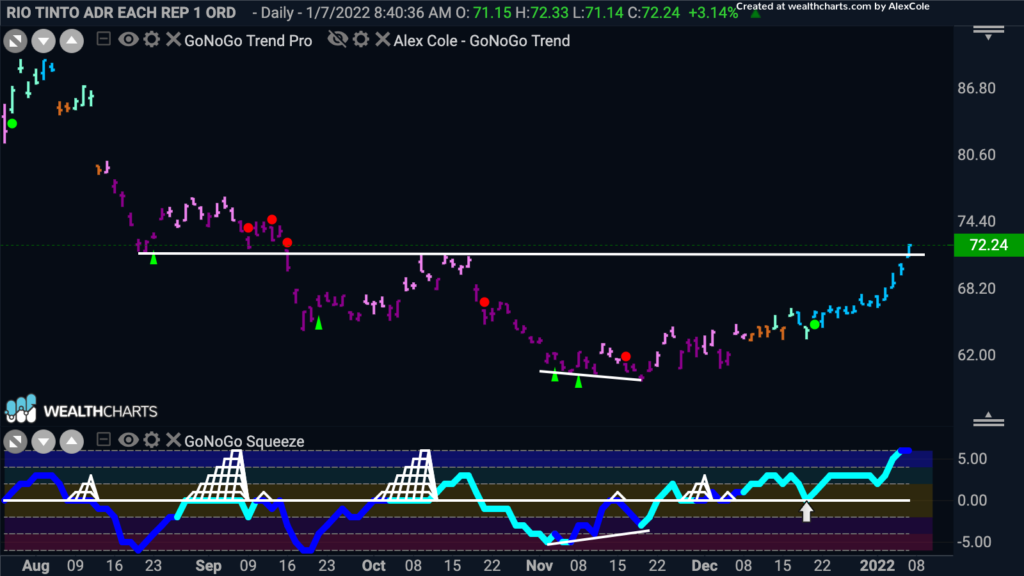Click the C:72.24 close value
The height and width of the screenshot is (576, 1024).
pos(654,12)
